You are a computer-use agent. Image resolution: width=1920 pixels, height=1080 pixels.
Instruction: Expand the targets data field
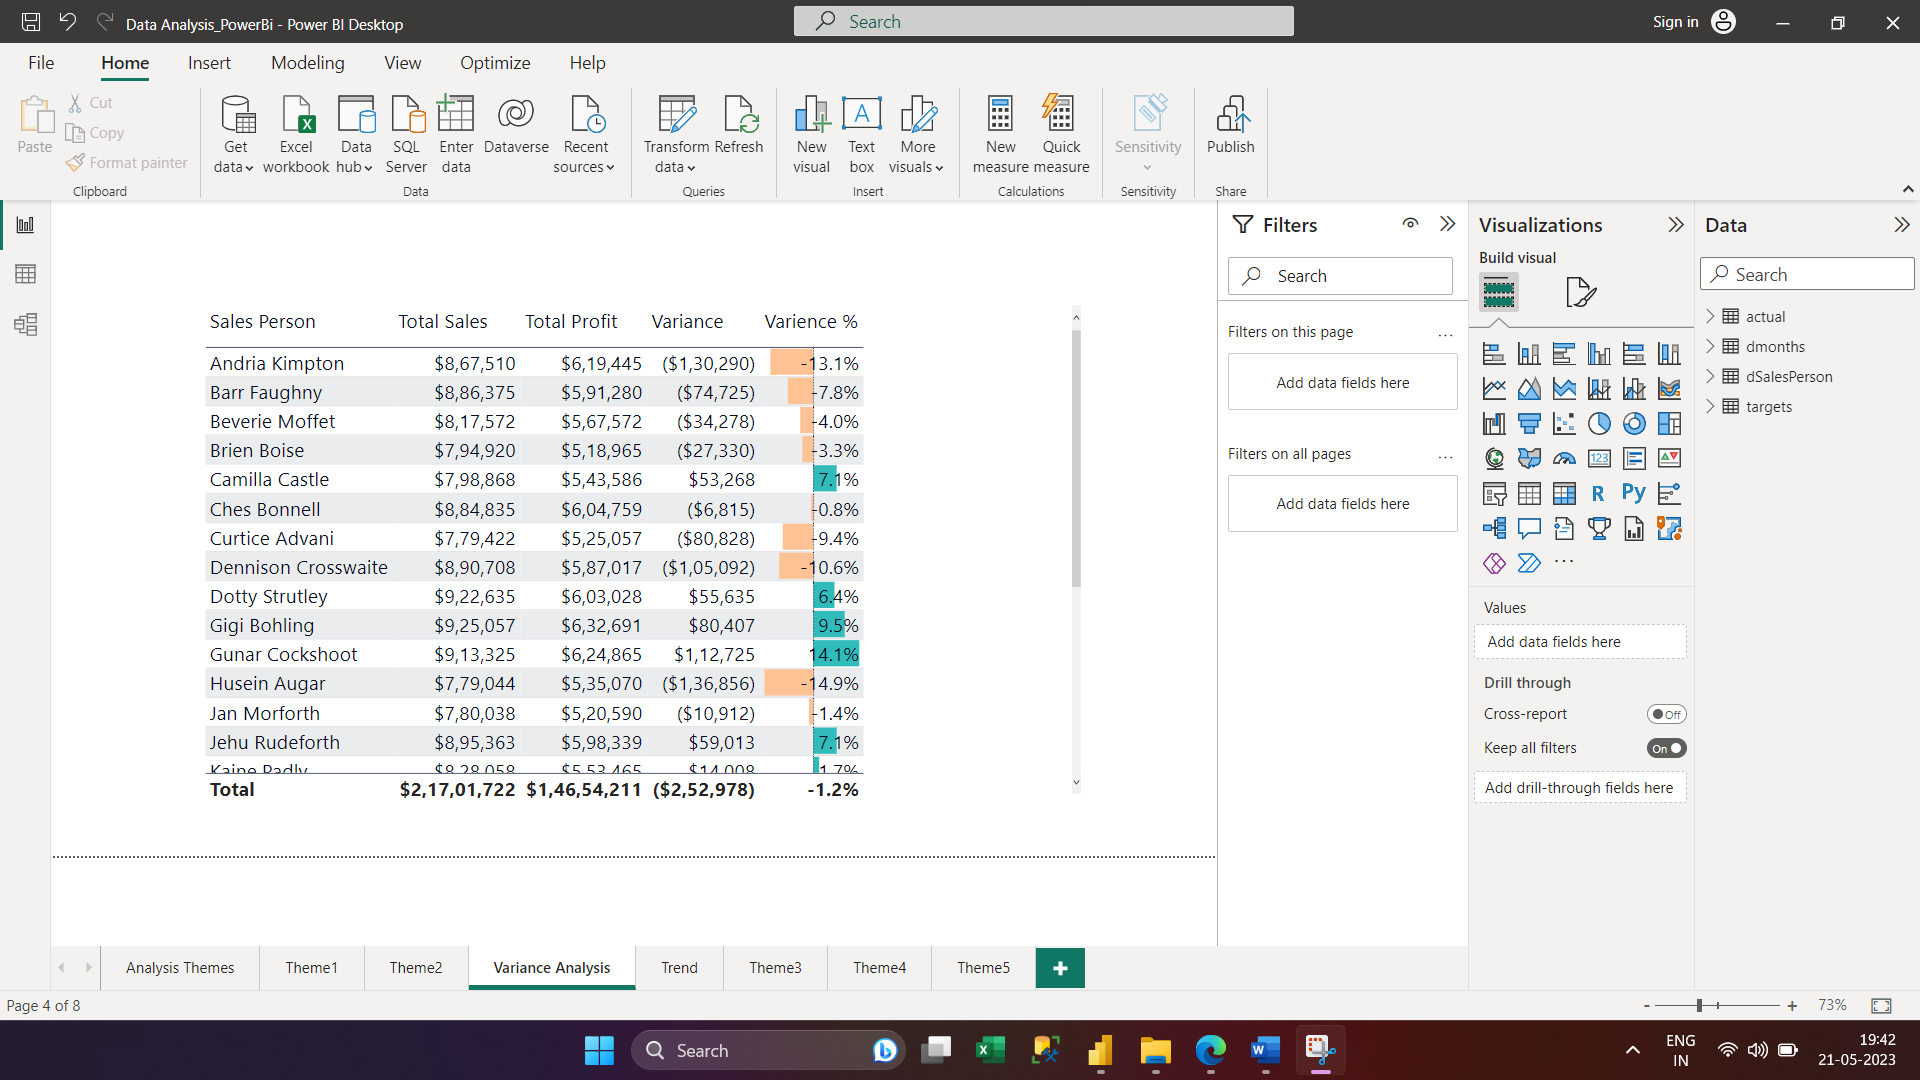point(1710,406)
